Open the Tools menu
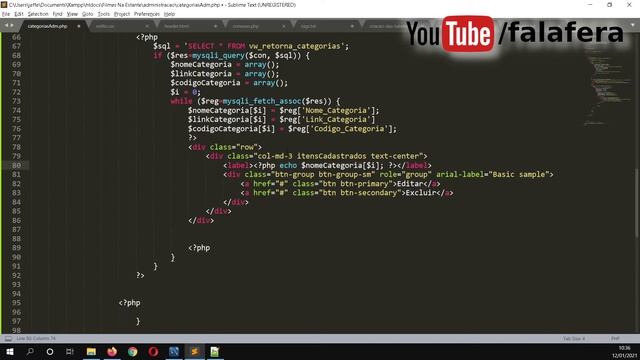This screenshot has width=640, height=360. coord(104,14)
